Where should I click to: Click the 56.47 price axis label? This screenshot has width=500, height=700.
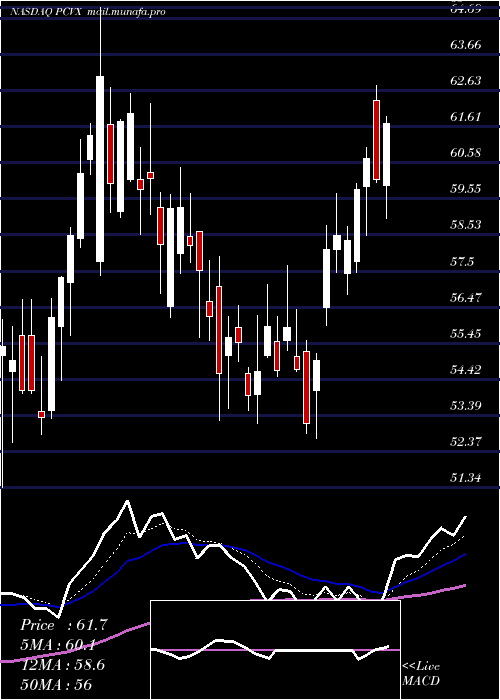(466, 297)
